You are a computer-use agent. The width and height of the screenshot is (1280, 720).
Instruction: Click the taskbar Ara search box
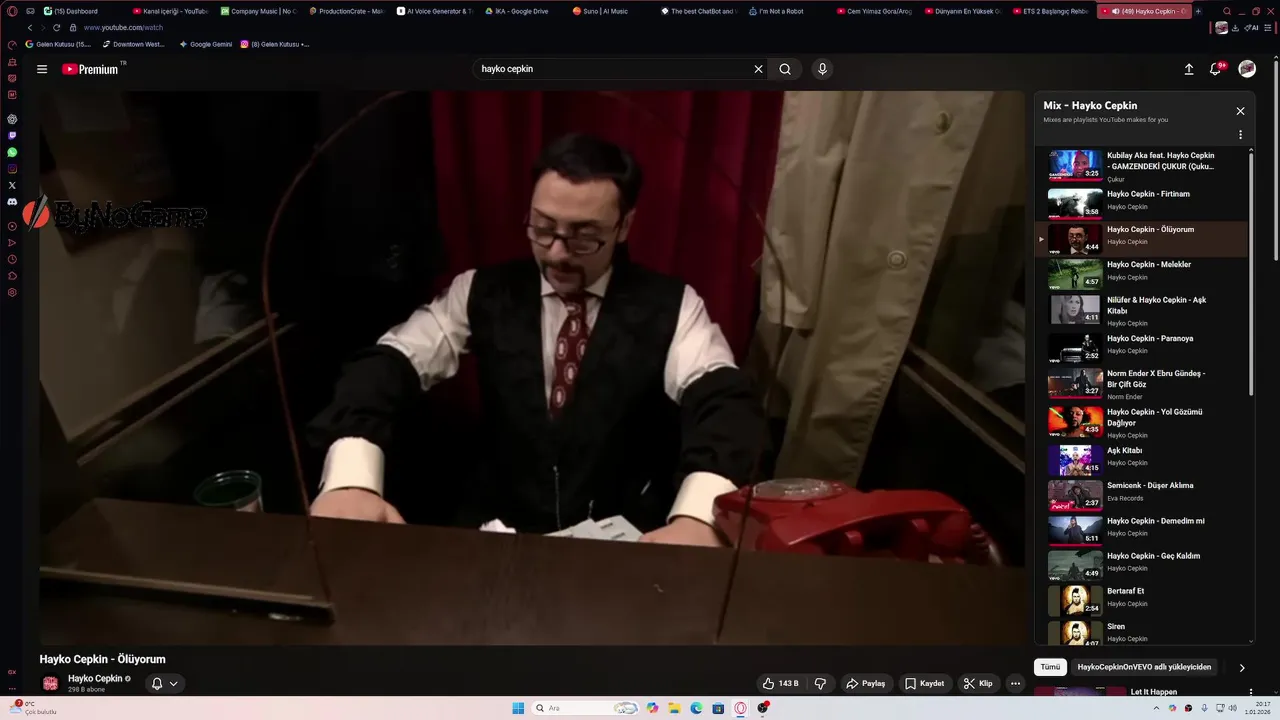586,708
